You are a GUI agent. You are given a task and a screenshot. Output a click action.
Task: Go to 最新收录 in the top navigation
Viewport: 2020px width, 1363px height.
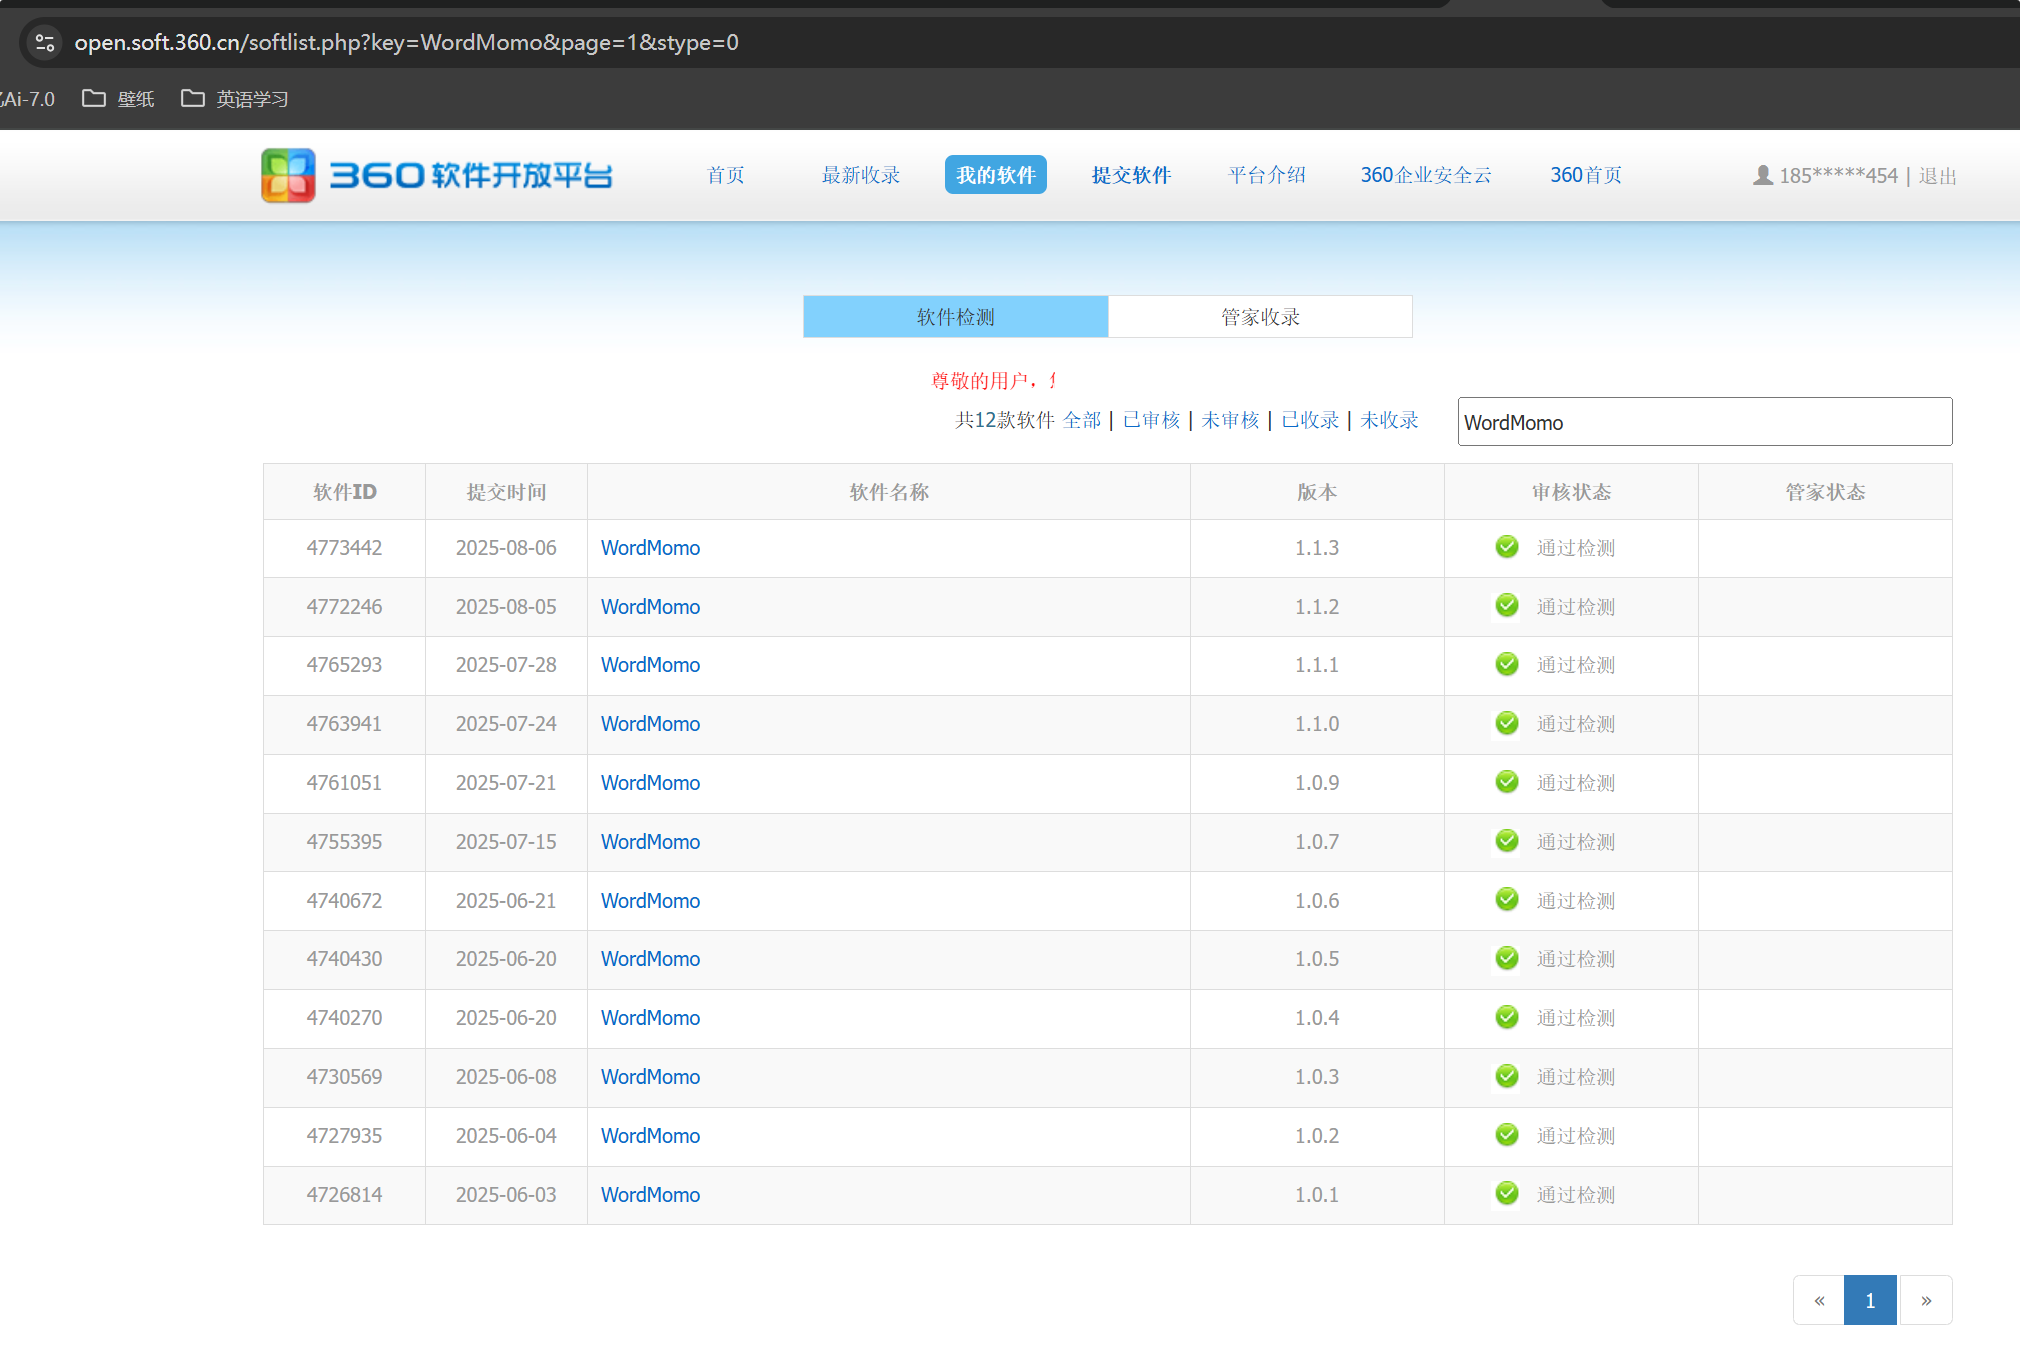pos(860,175)
